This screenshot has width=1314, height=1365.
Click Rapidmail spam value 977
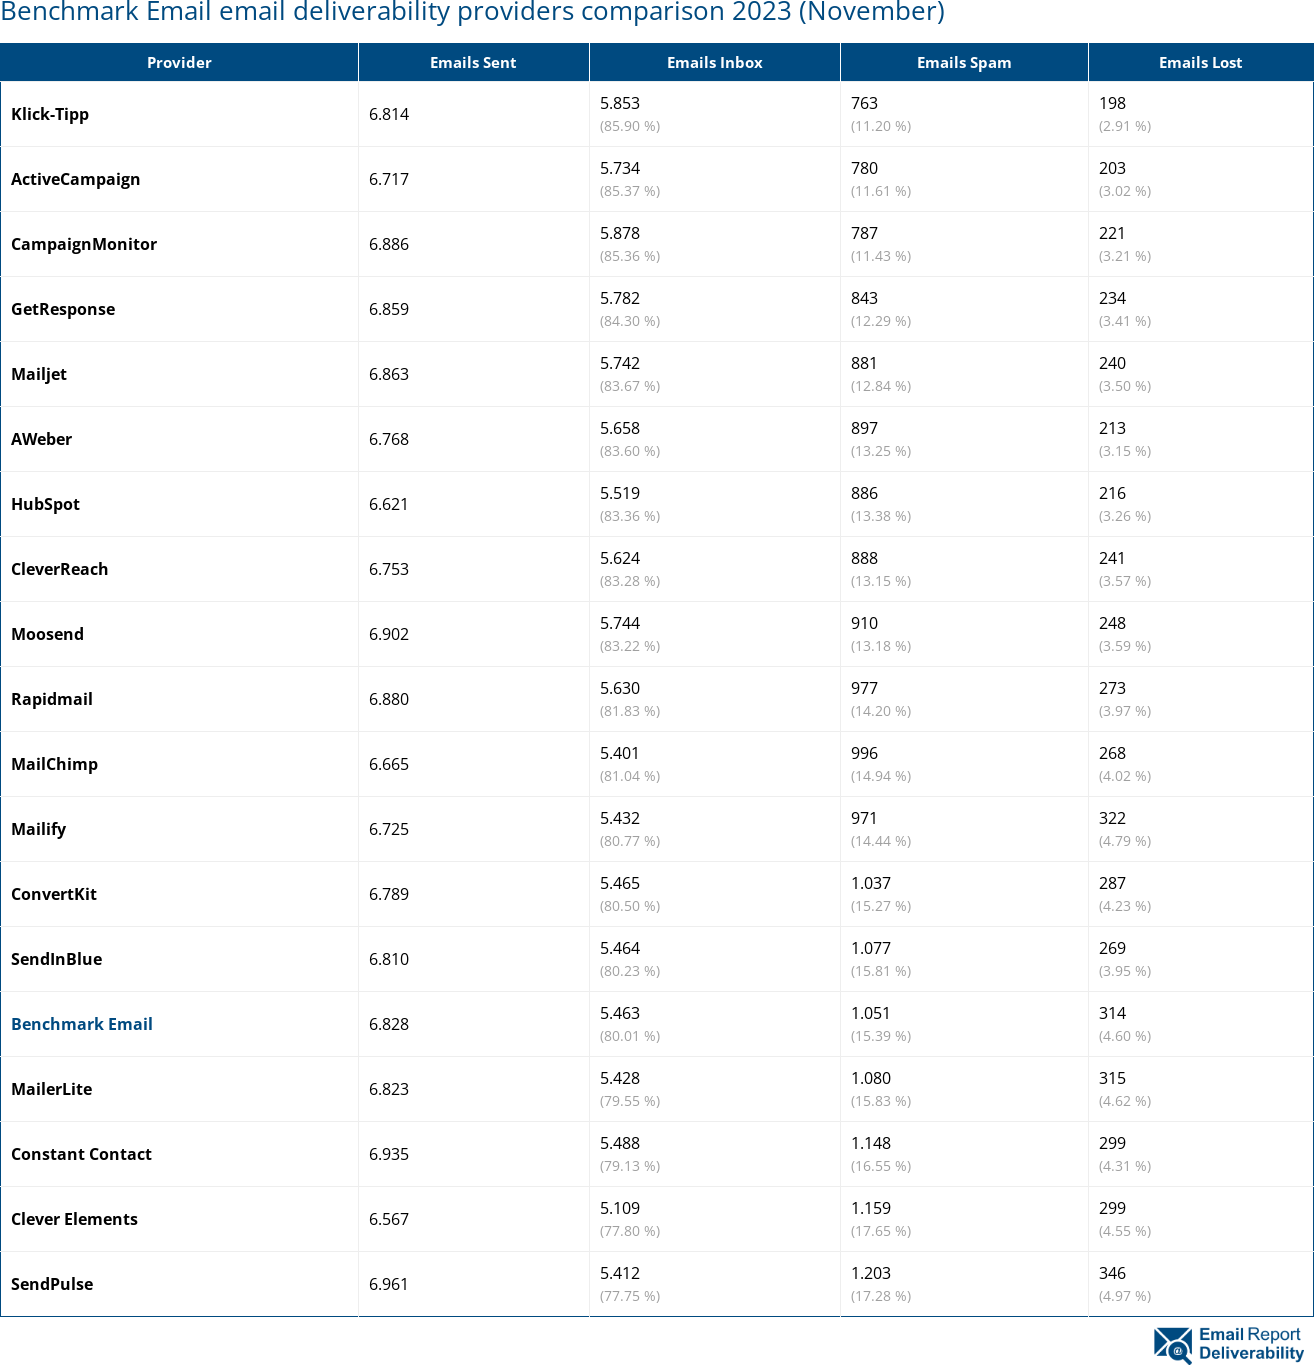click(x=865, y=688)
